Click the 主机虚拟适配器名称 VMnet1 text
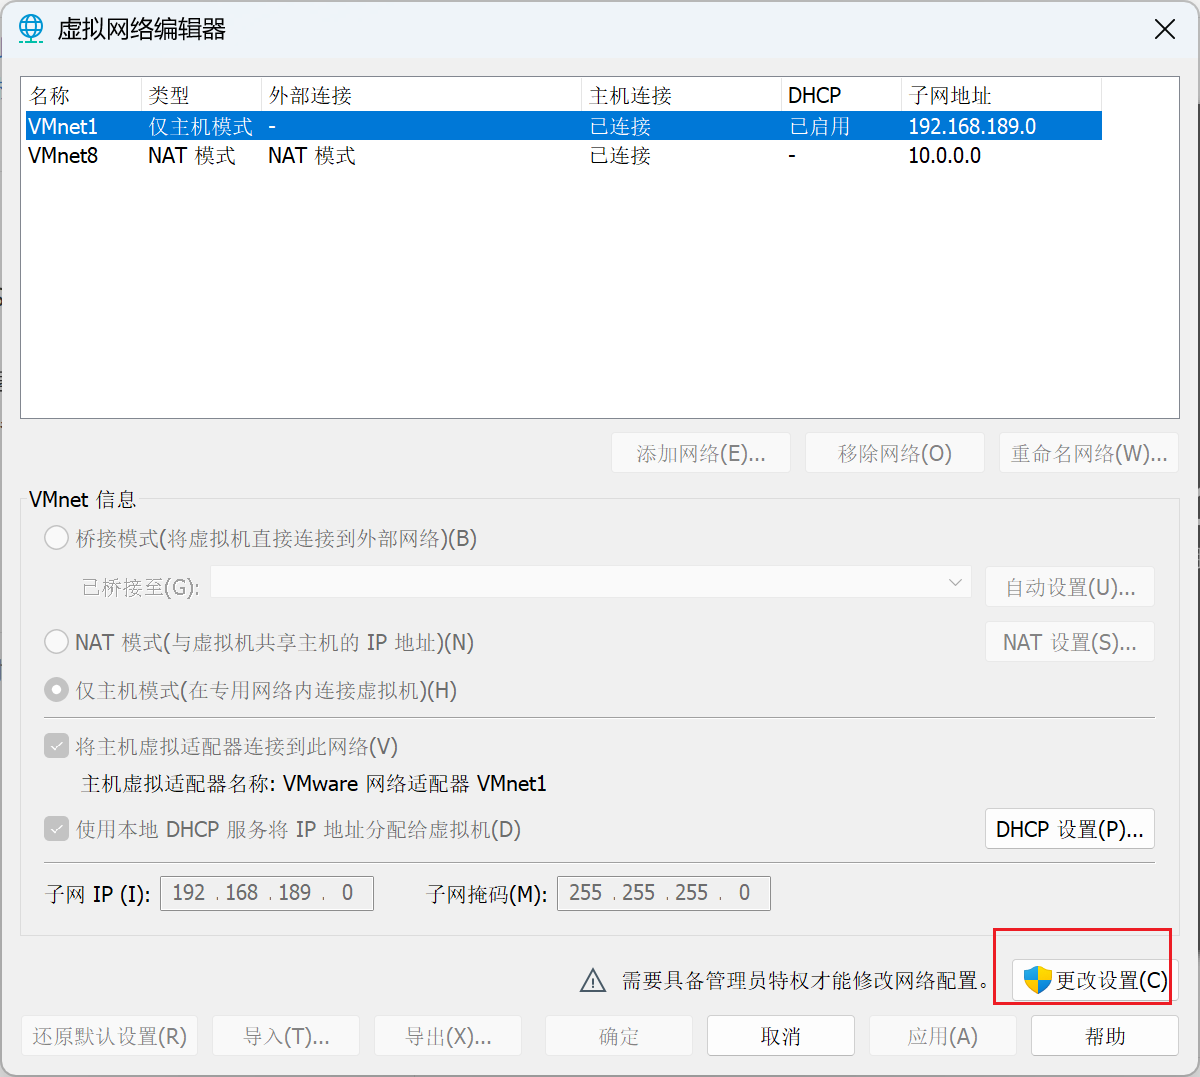This screenshot has height=1077, width=1200. pos(313,783)
